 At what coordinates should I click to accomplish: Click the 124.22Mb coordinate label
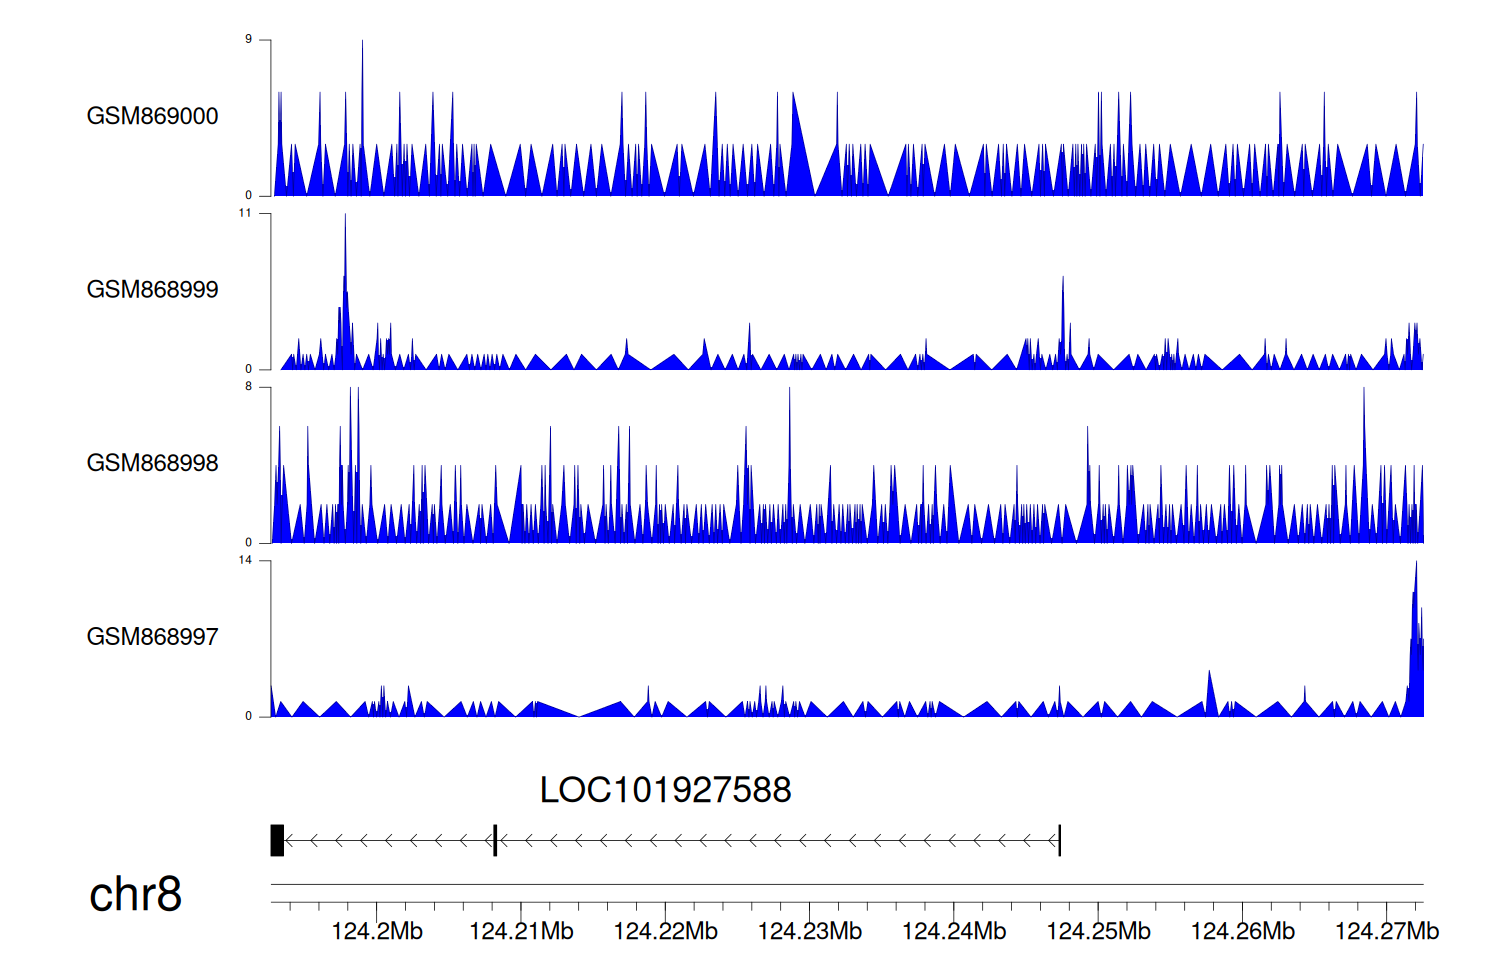click(665, 932)
